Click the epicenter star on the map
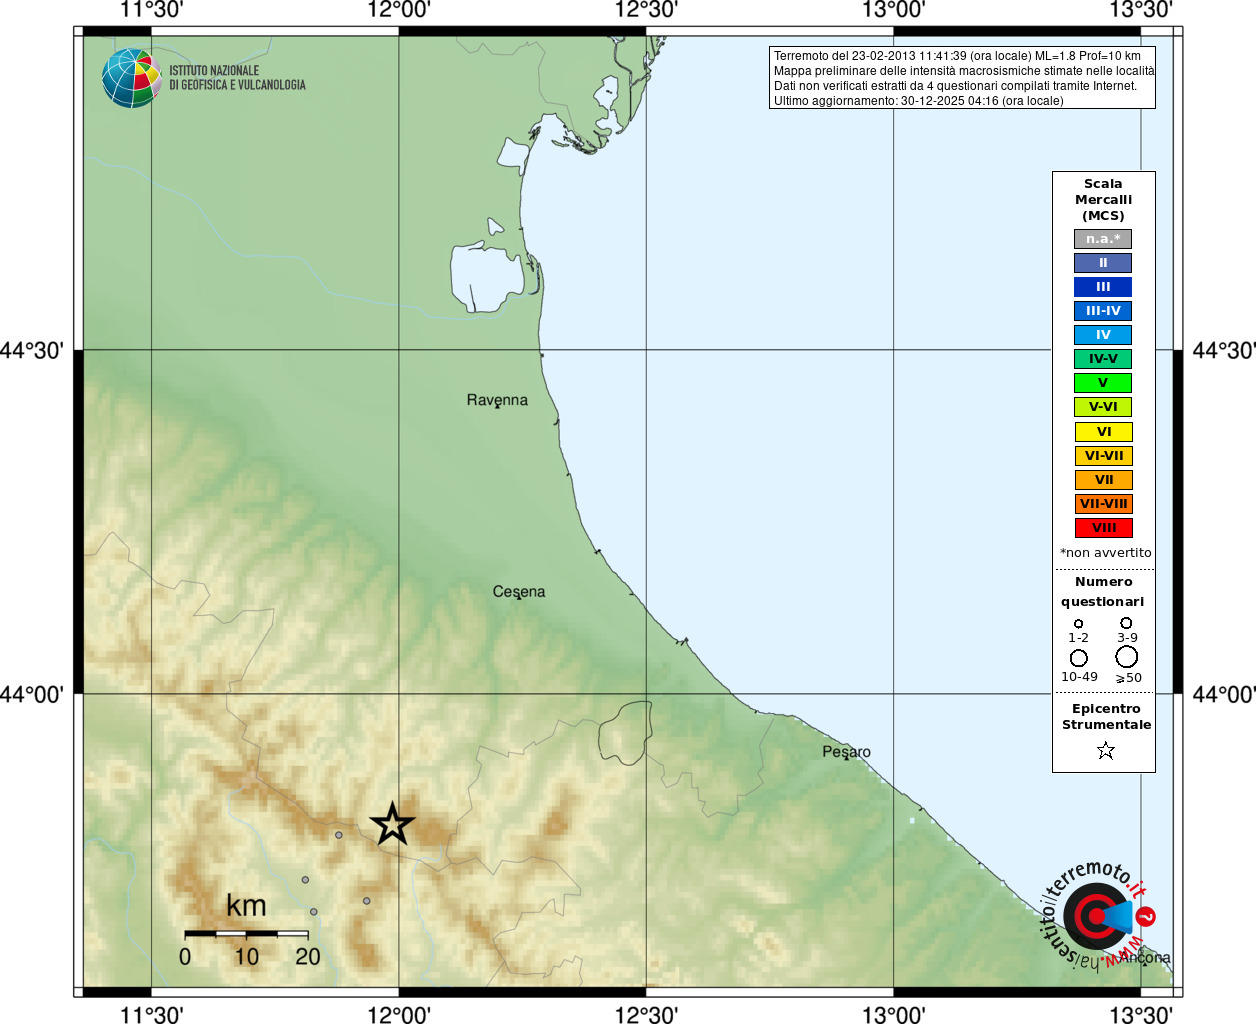 coord(392,824)
